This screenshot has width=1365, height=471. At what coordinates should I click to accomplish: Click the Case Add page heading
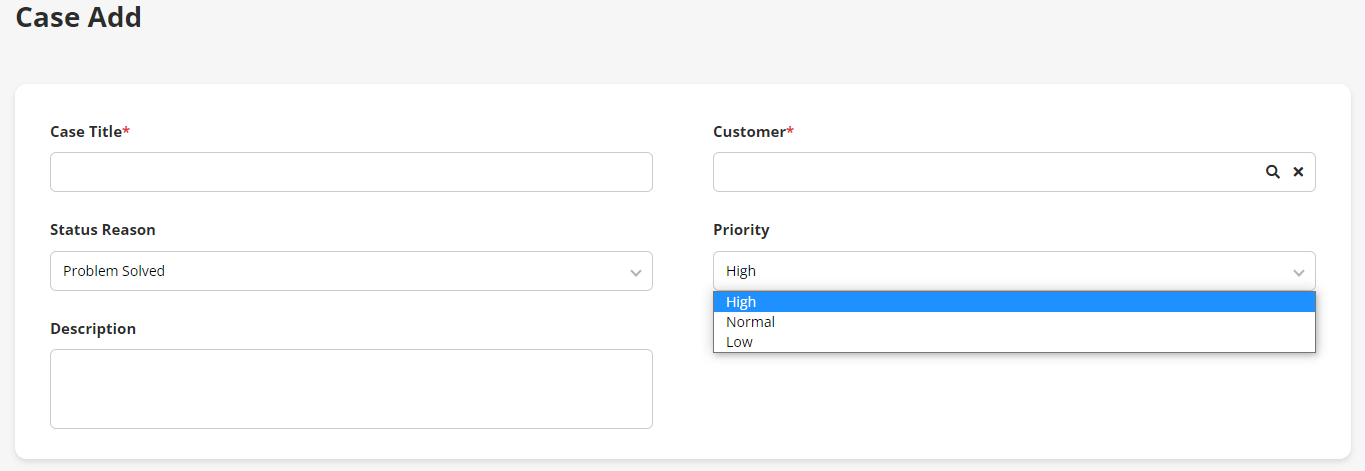tap(78, 17)
